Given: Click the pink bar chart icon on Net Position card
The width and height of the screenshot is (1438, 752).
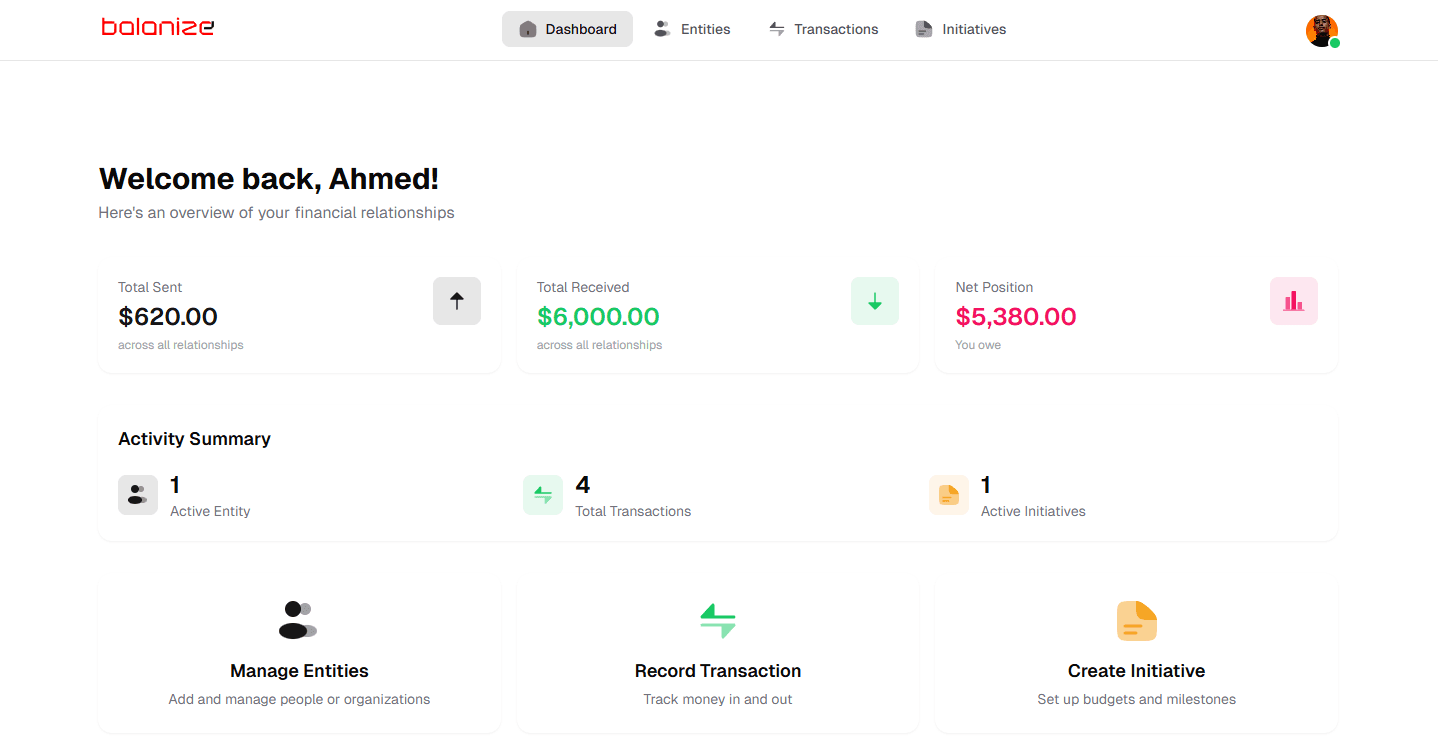Looking at the screenshot, I should pos(1293,300).
